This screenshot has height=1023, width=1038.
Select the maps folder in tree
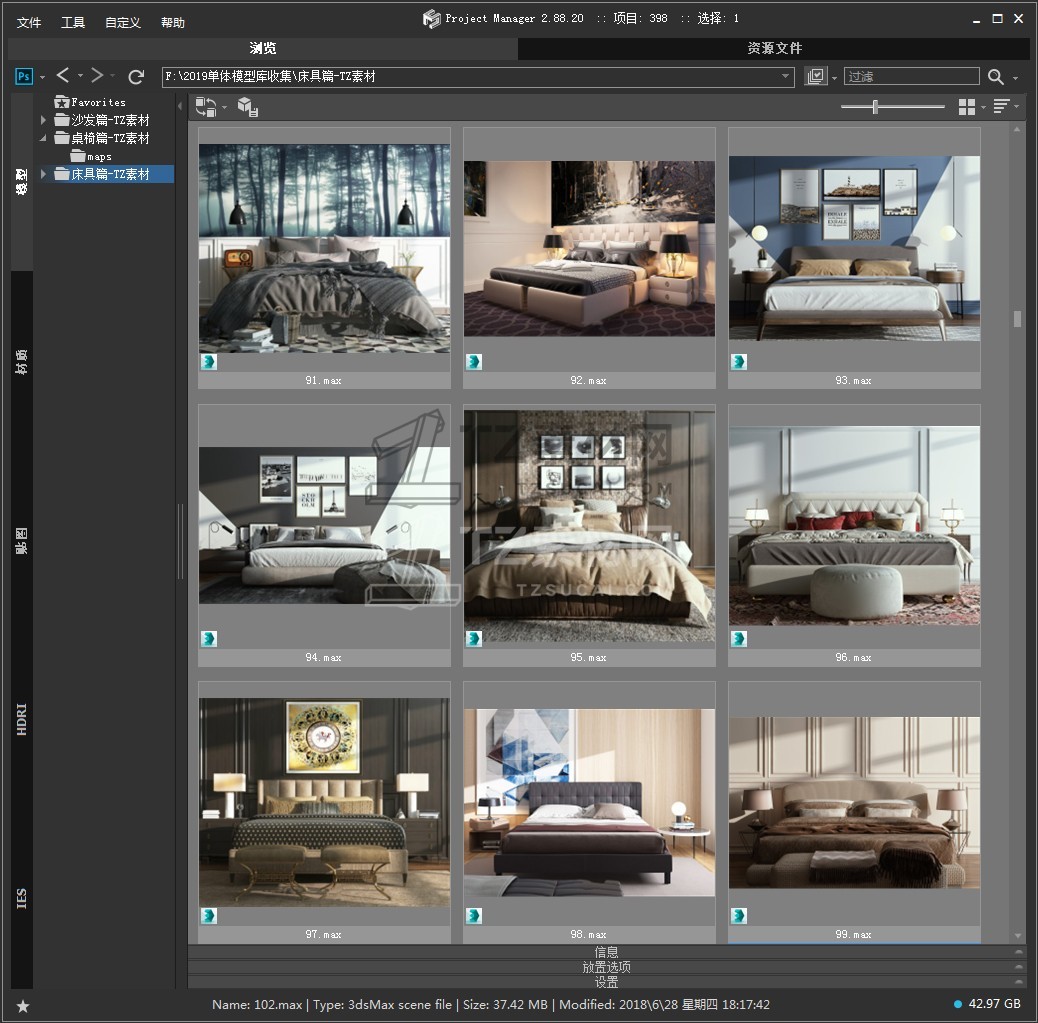(98, 156)
